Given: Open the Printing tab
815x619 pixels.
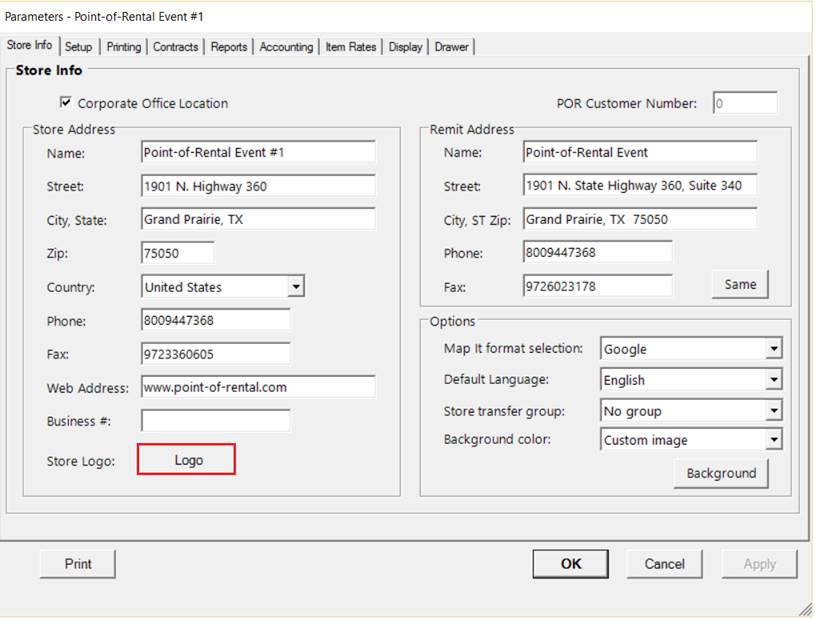Looking at the screenshot, I should tap(124, 47).
